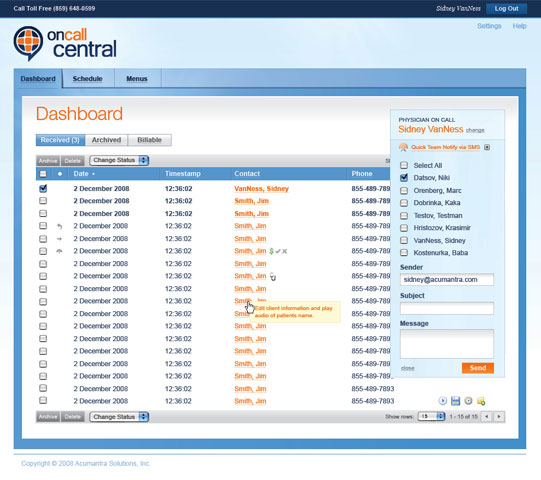The height and width of the screenshot is (480, 541).
Task: Uncheck the Datsov, Niki checkbox
Action: coord(404,178)
